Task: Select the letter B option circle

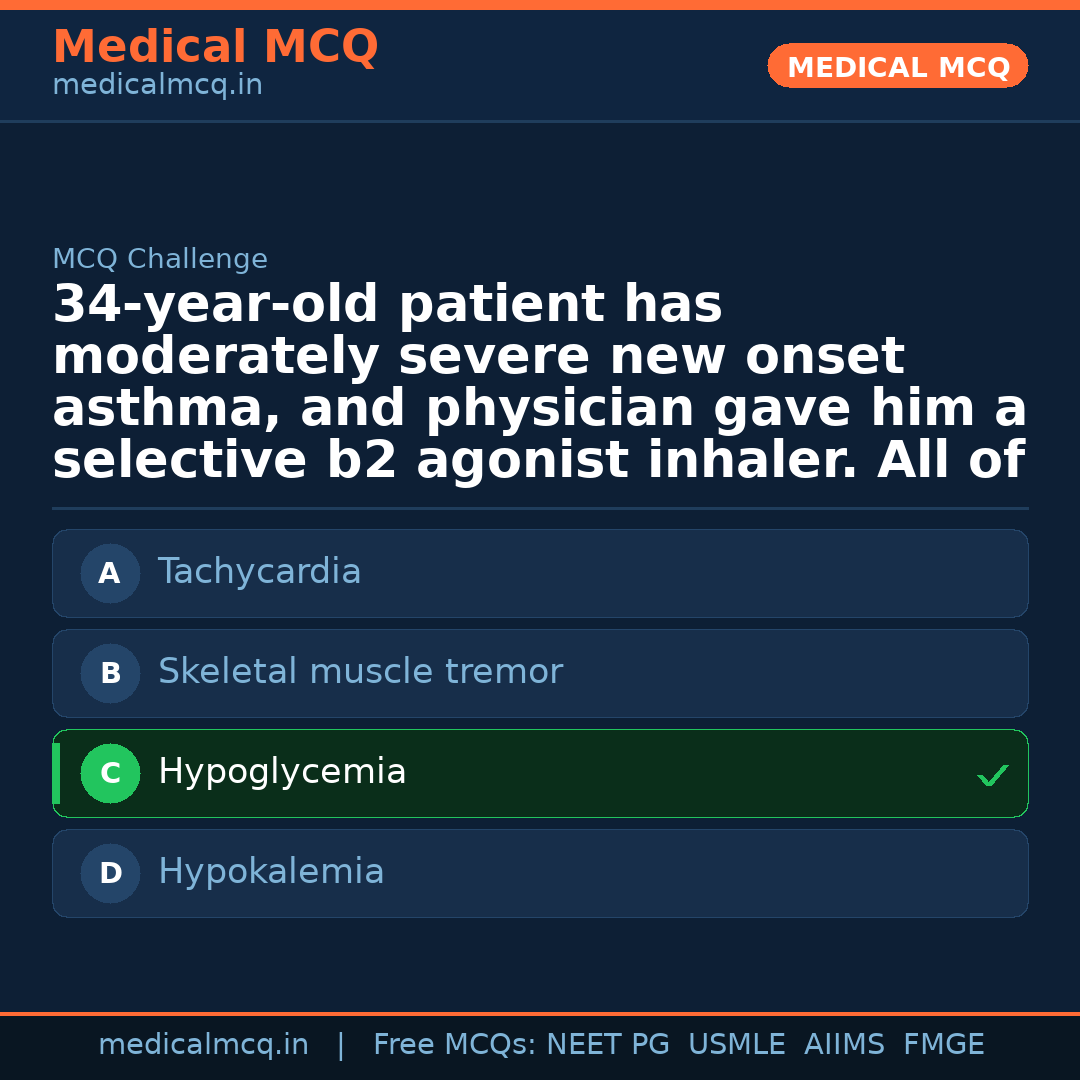Action: (110, 674)
